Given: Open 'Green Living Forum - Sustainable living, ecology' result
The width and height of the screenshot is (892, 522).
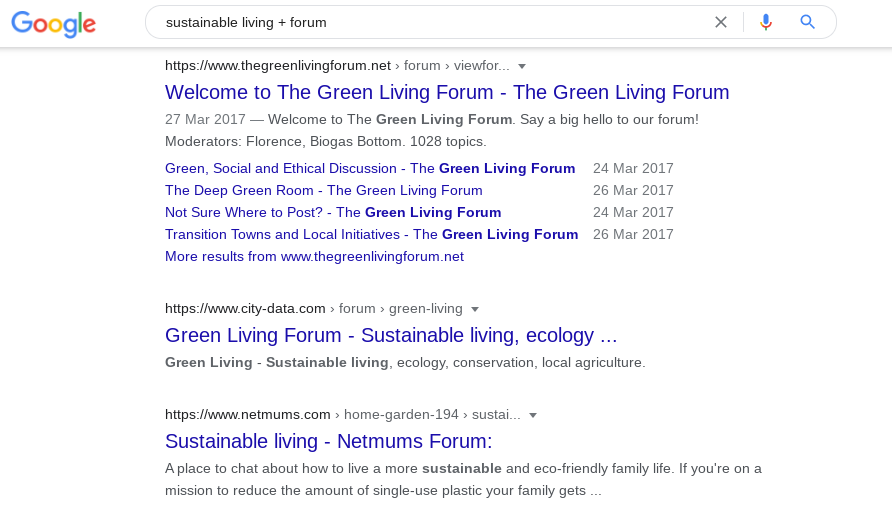Looking at the screenshot, I should coord(391,335).
